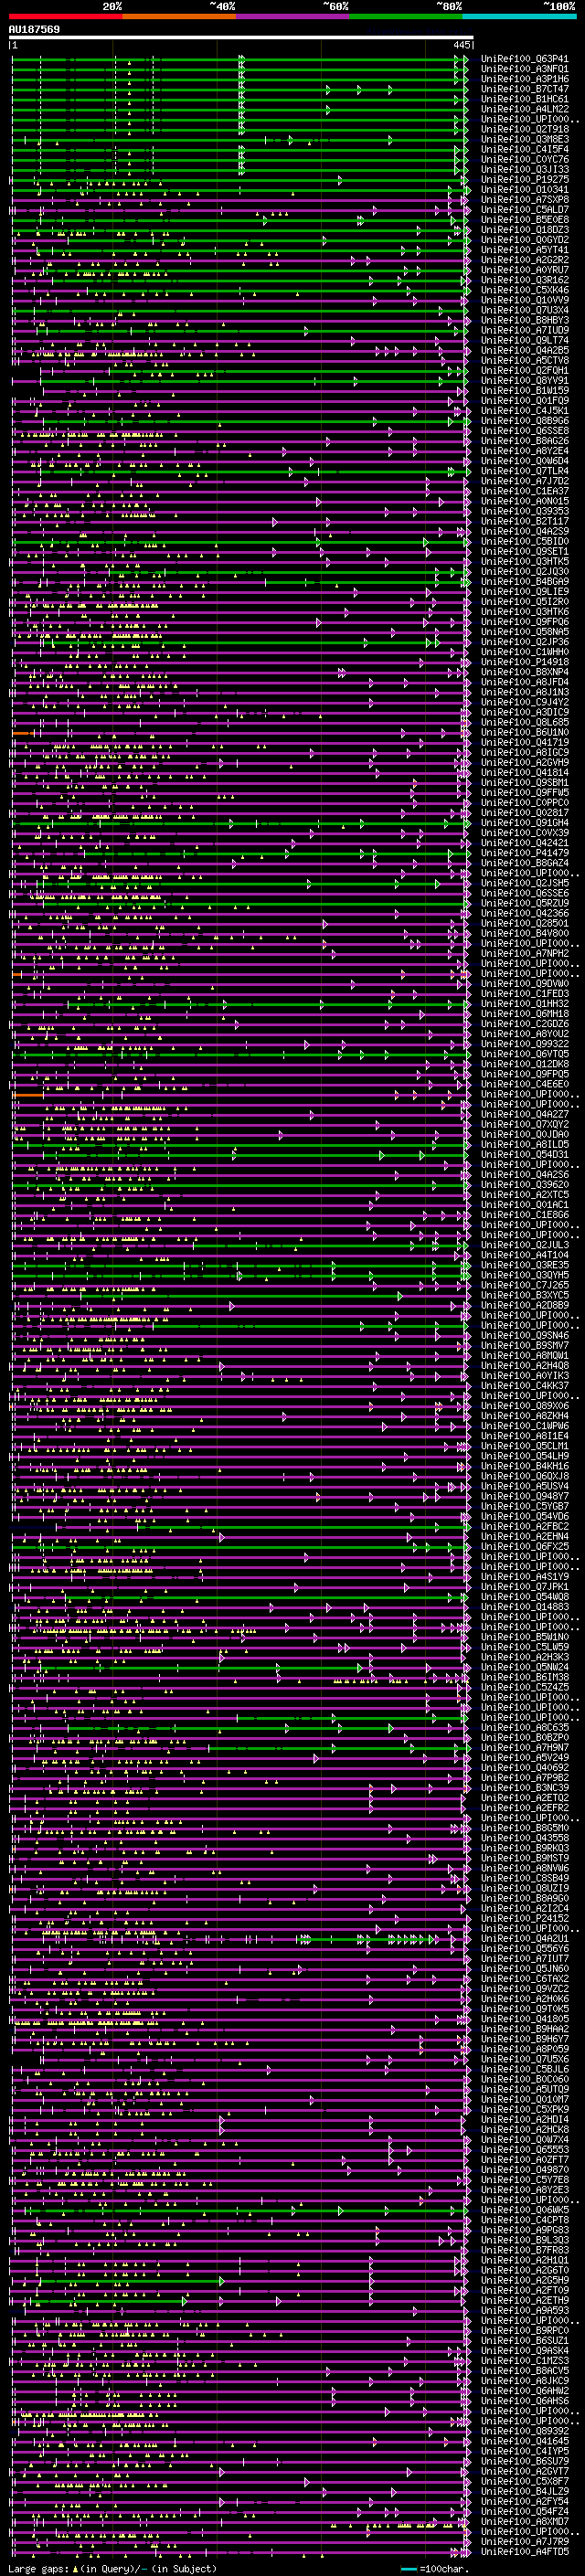Open hit UniRef100_O10341
The height and width of the screenshot is (2576, 585).
click(x=525, y=190)
